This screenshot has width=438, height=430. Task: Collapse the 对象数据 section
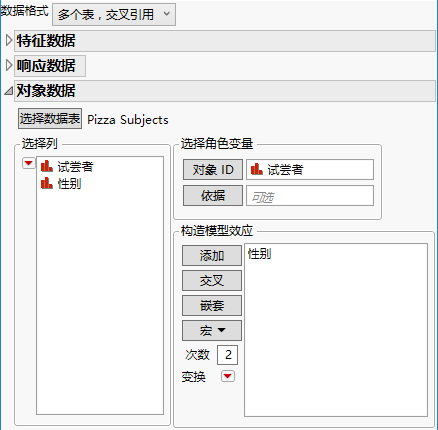coord(9,91)
